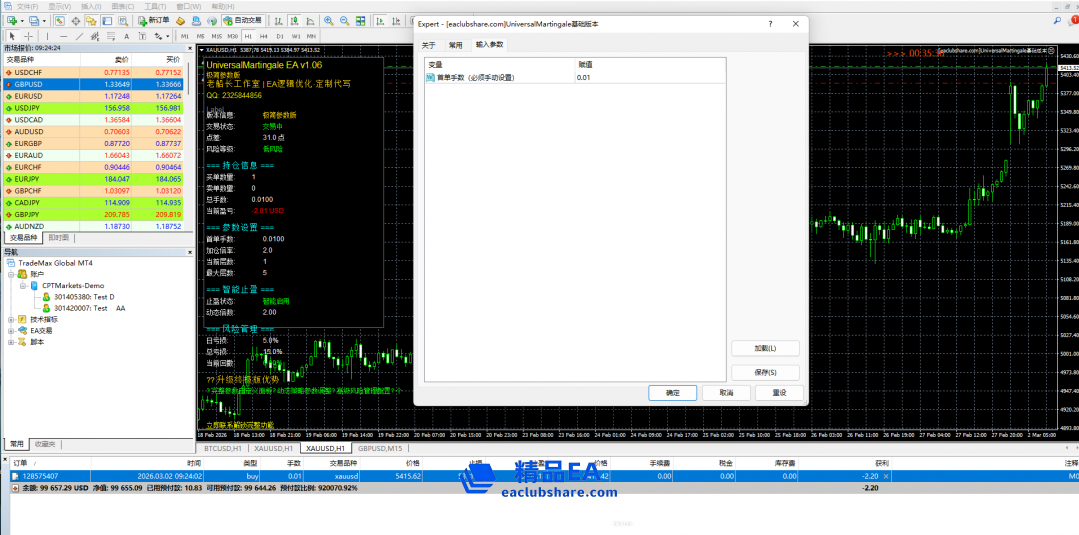The width and height of the screenshot is (1079, 535).
Task: Select the text label 'A' drawing tool
Action: [127, 37]
